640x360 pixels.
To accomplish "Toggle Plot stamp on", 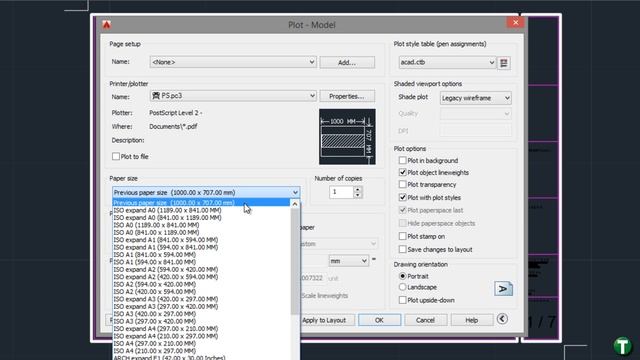I will (x=402, y=236).
